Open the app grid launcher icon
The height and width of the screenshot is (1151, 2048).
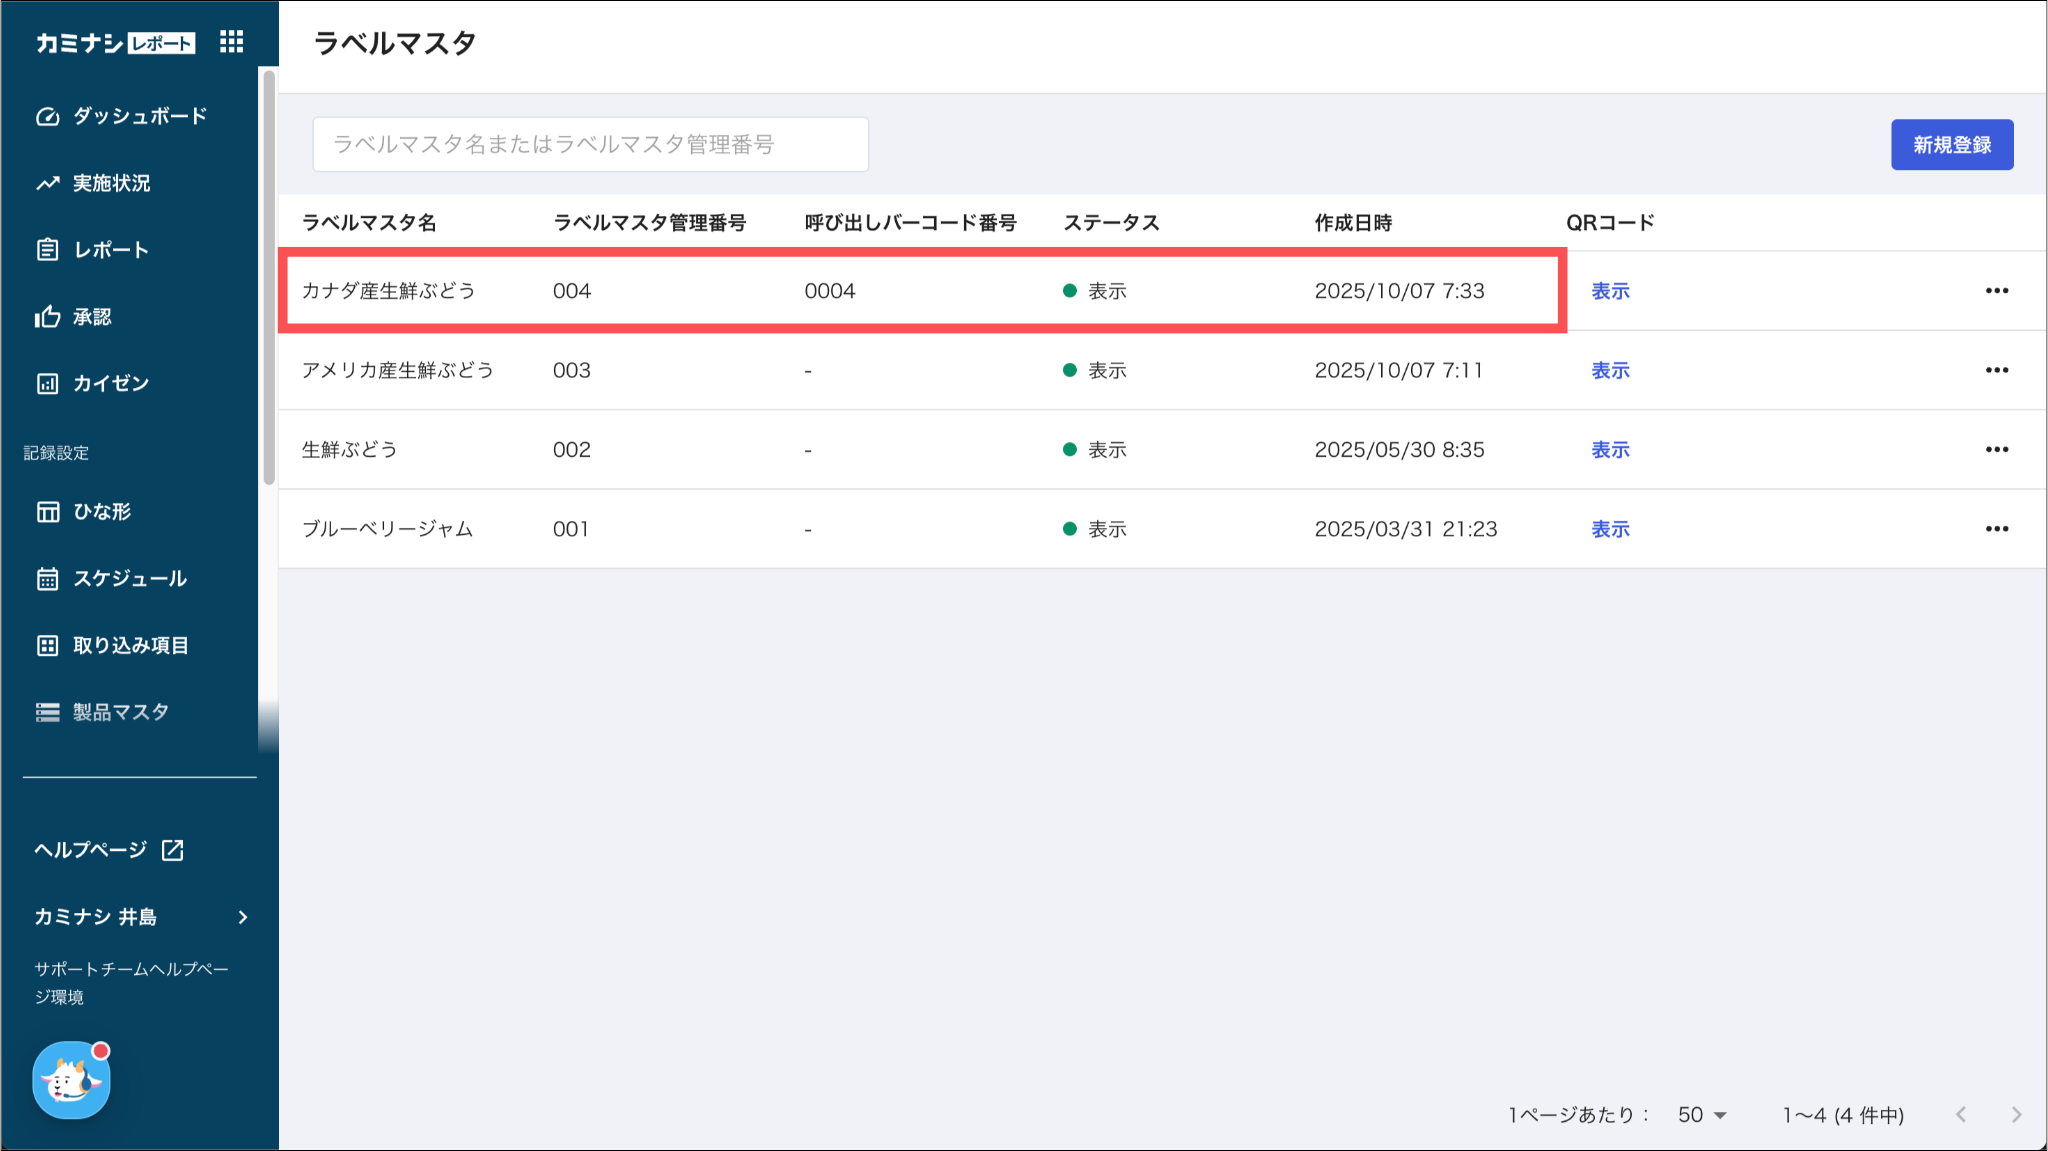tap(231, 42)
